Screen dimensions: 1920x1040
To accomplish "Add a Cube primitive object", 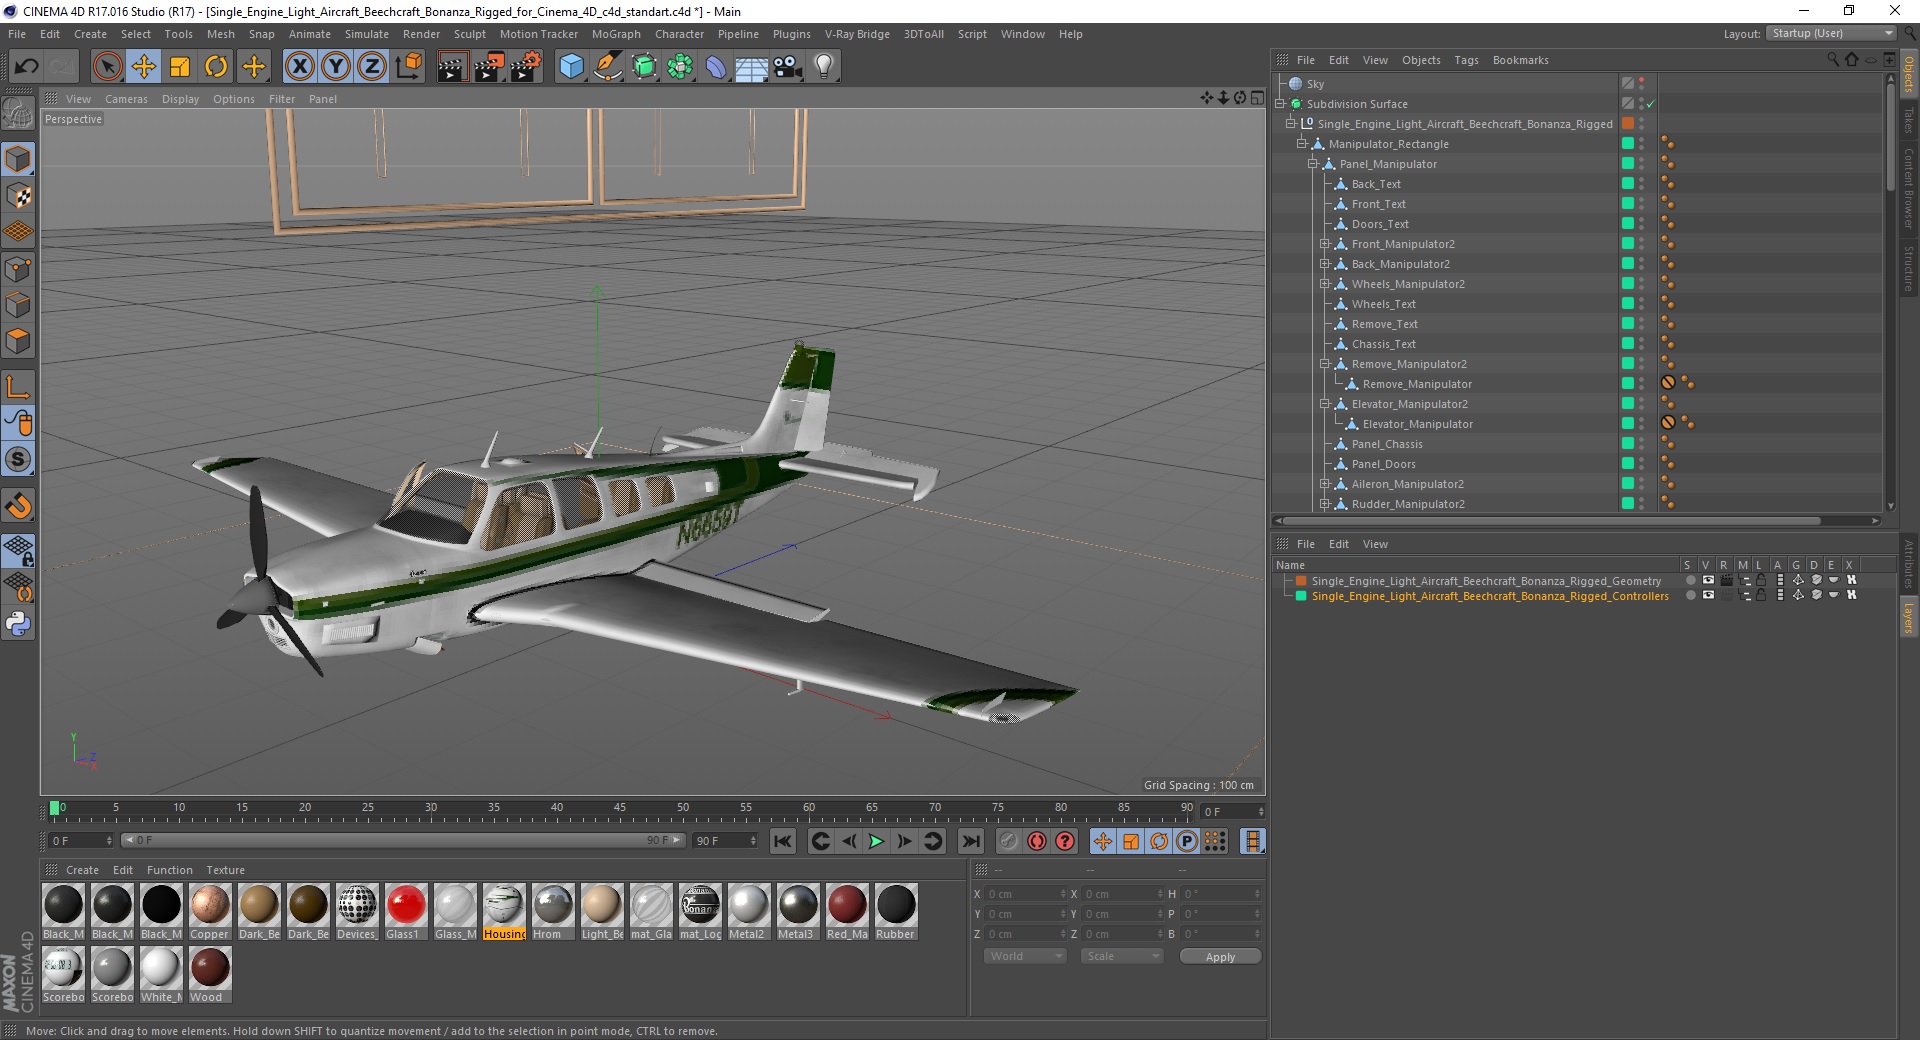I will point(571,67).
